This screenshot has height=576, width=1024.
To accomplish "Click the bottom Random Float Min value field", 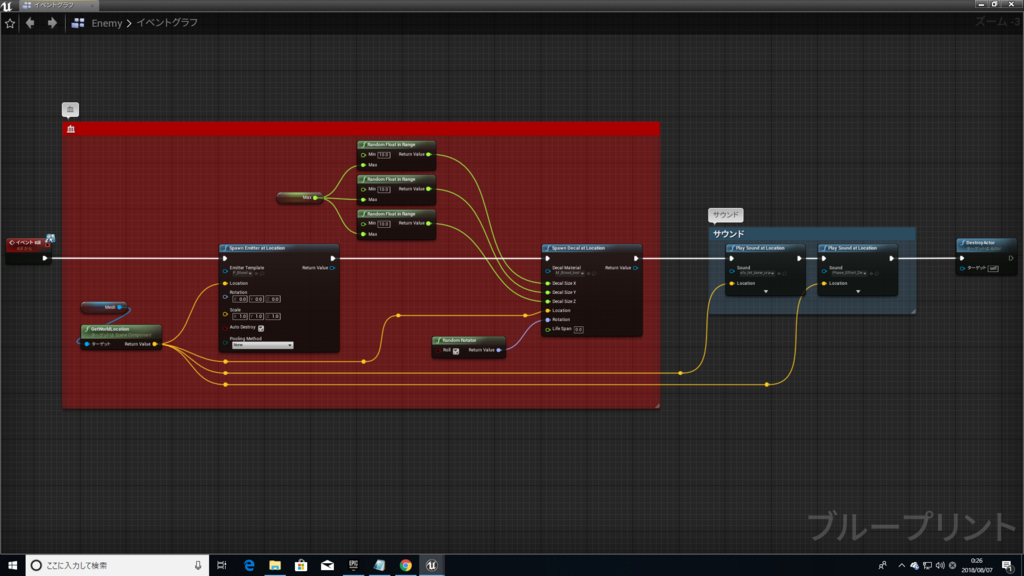I will [384, 224].
